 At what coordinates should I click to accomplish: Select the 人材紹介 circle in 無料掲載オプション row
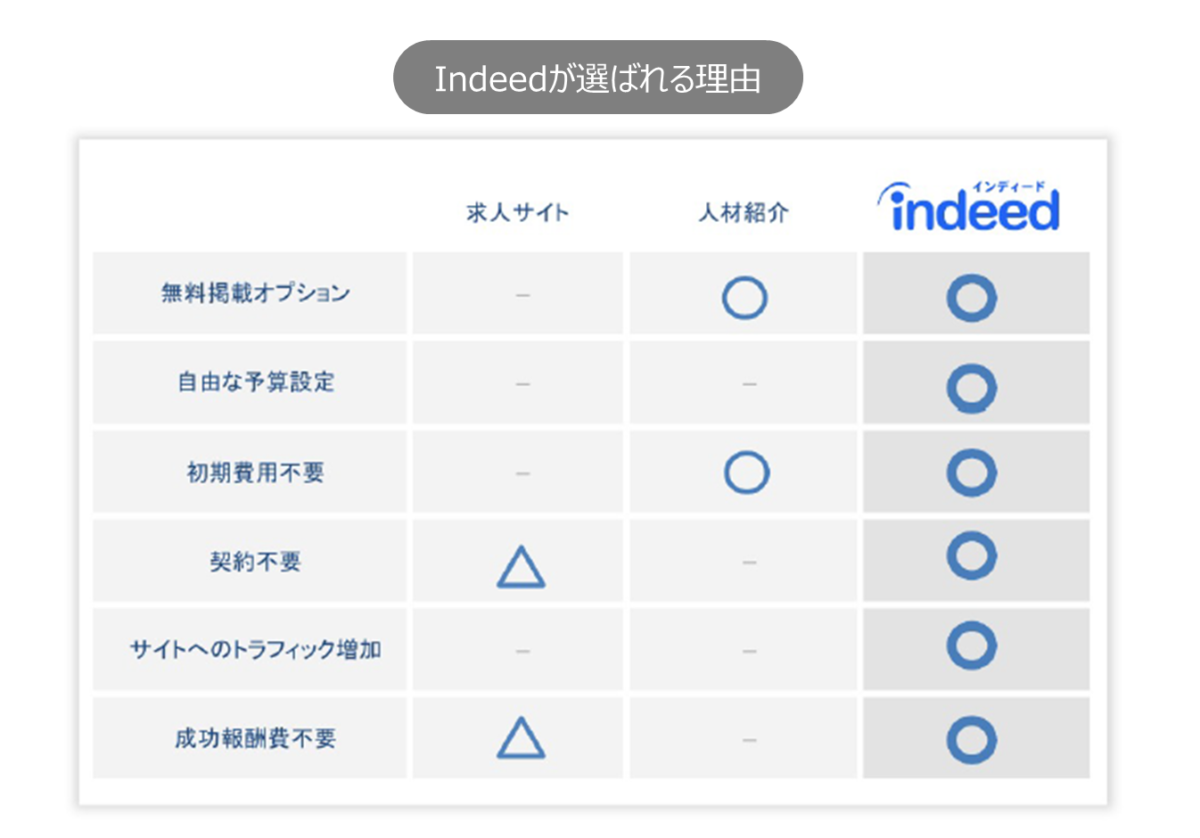(744, 298)
